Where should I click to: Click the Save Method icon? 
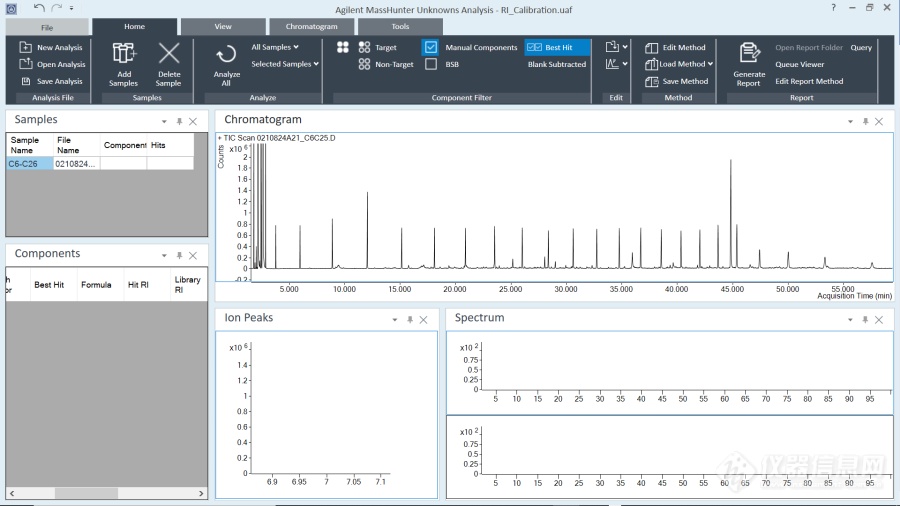tap(651, 81)
